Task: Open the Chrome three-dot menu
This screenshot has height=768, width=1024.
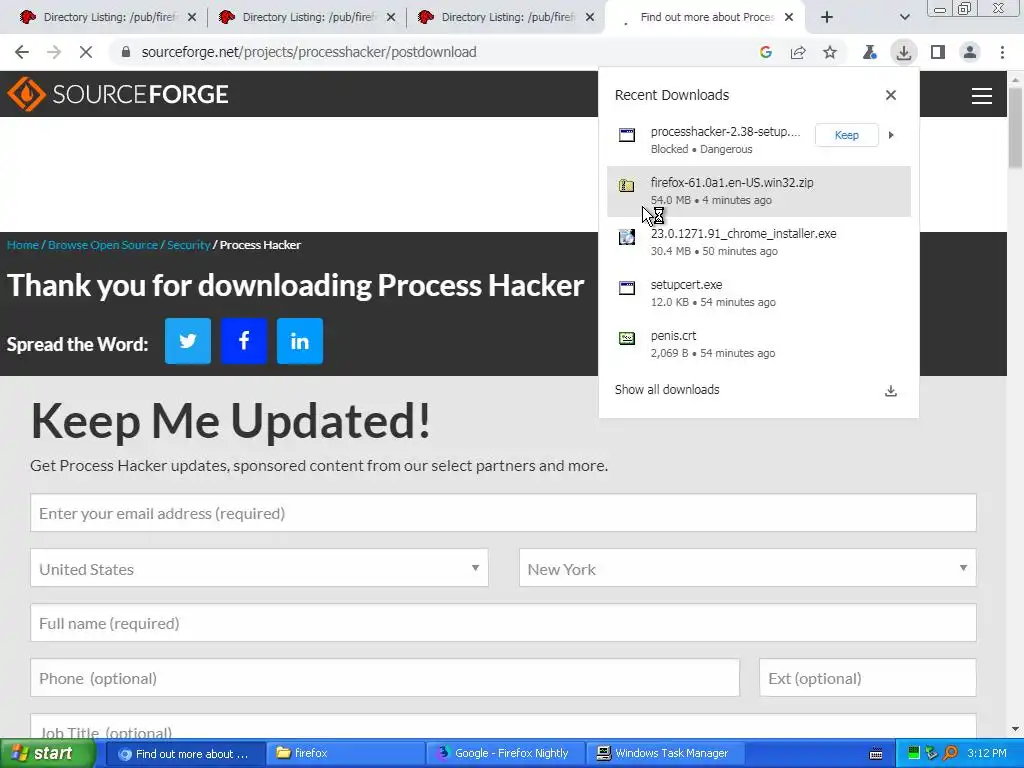Action: tap(1002, 52)
